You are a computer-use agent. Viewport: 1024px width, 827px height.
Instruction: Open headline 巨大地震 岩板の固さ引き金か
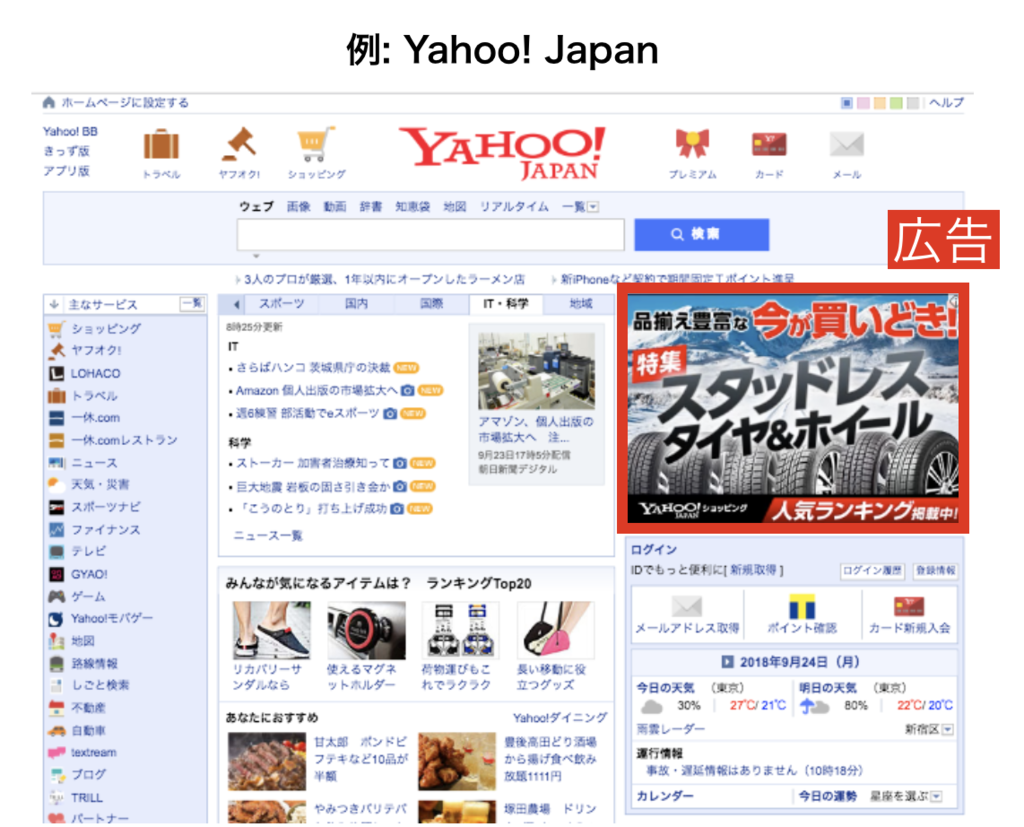coord(313,487)
